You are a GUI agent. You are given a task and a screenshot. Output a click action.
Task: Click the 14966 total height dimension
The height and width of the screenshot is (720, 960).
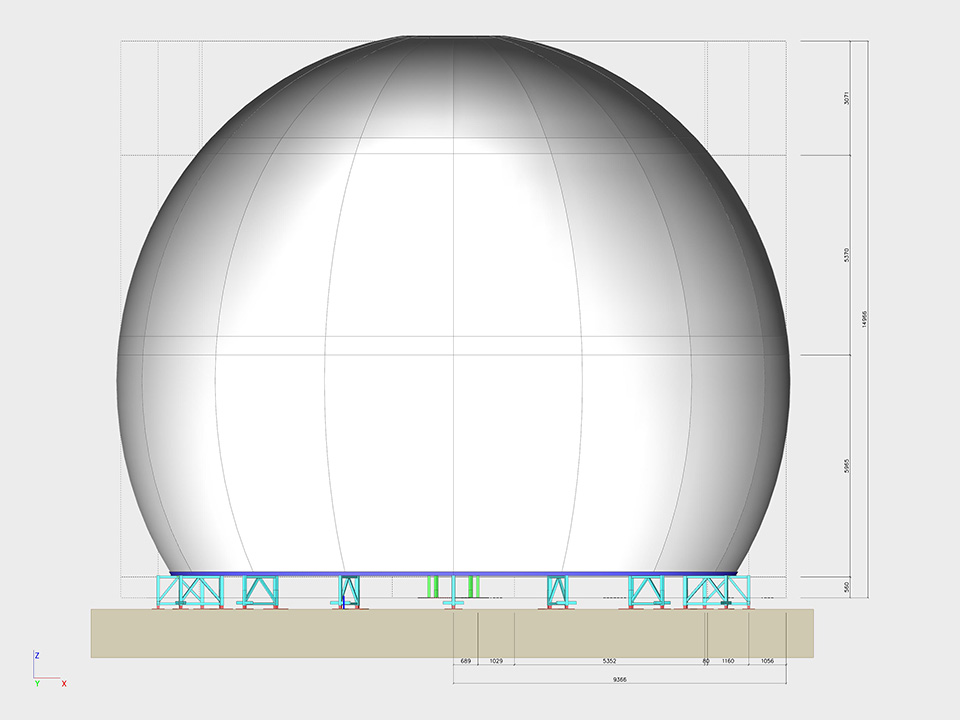pyautogui.click(x=864, y=319)
